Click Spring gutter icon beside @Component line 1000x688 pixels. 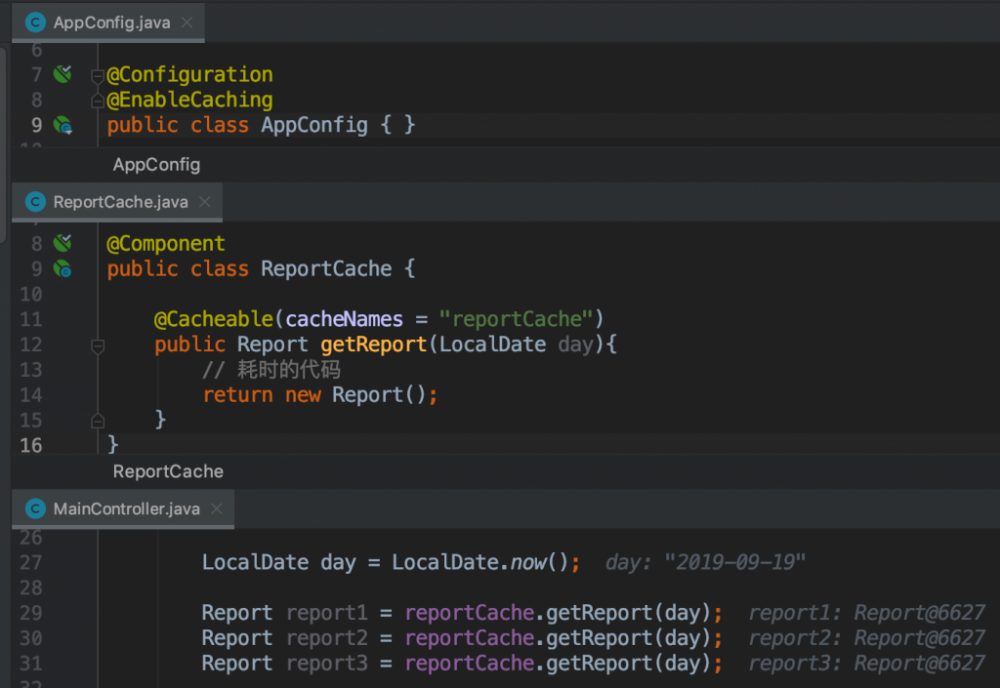click(x=63, y=243)
